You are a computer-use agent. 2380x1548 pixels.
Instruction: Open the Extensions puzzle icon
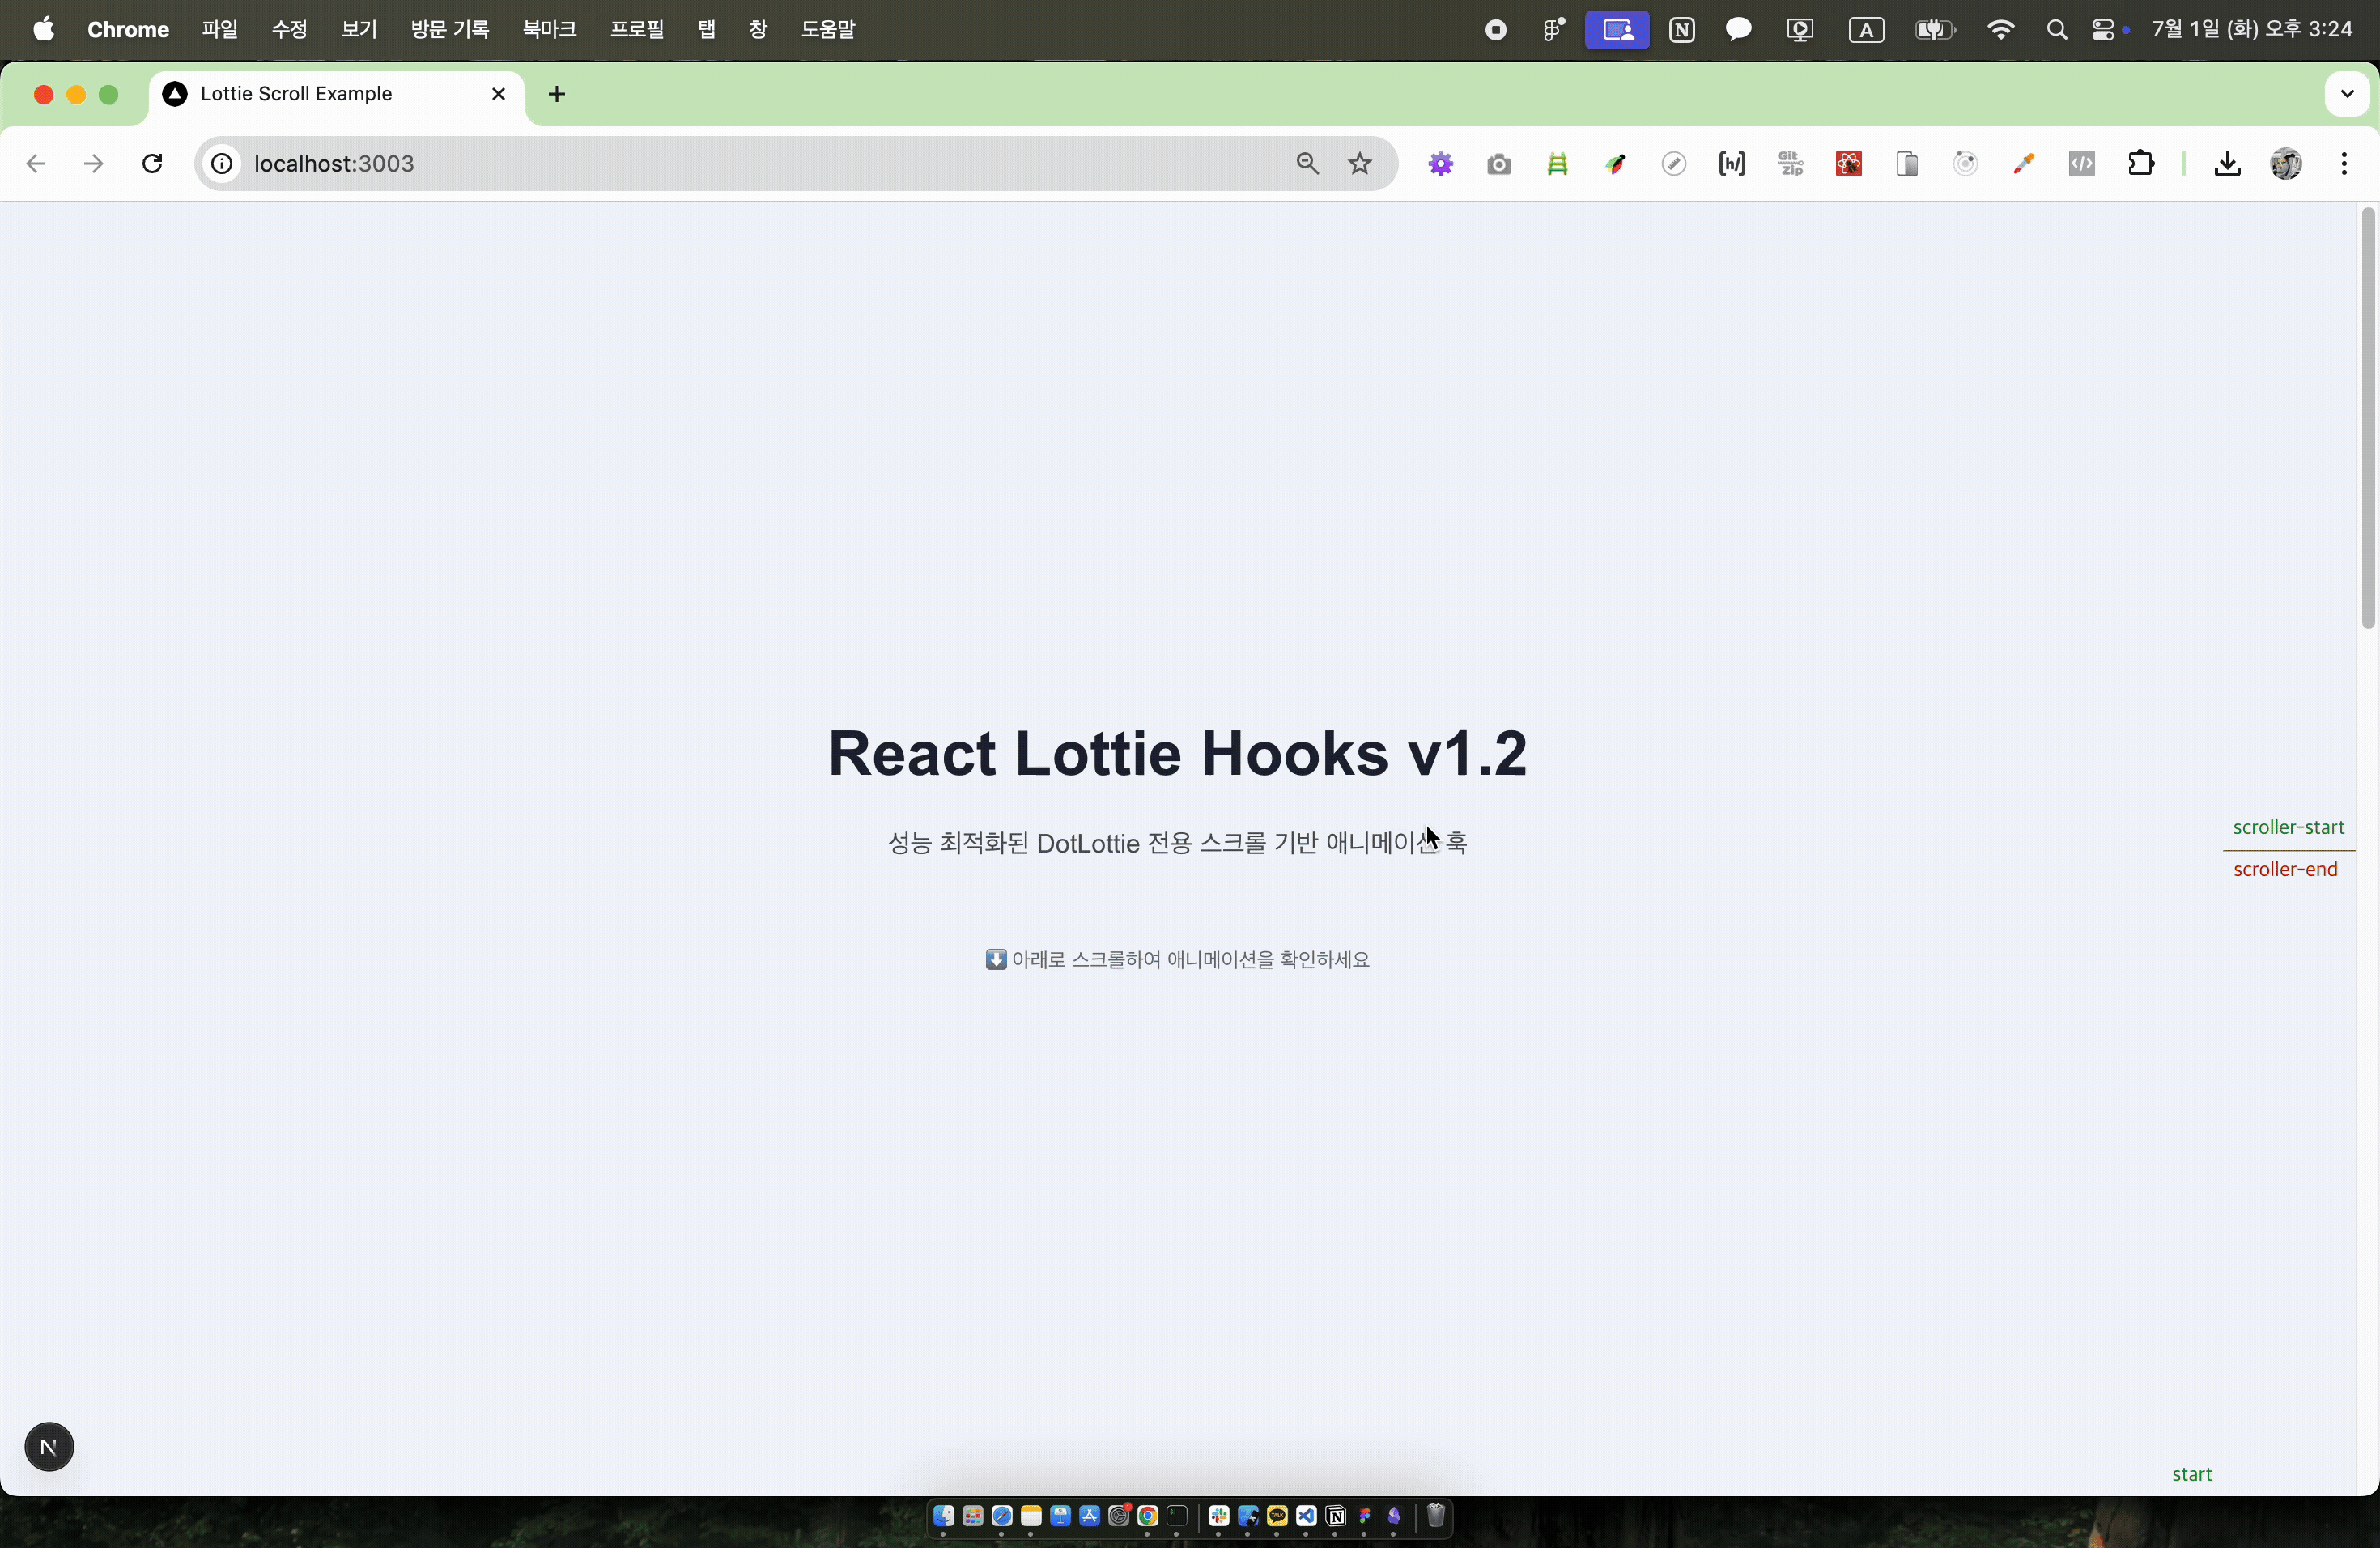[x=2141, y=164]
